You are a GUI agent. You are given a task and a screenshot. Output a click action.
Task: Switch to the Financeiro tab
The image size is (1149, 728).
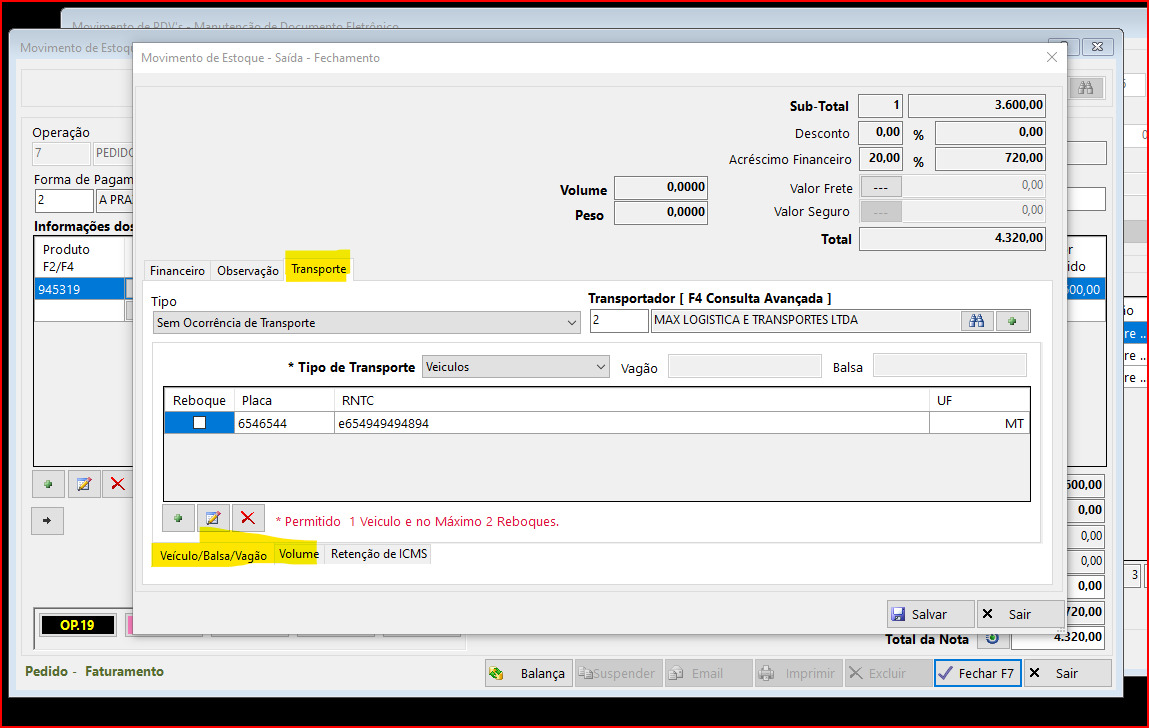177,271
